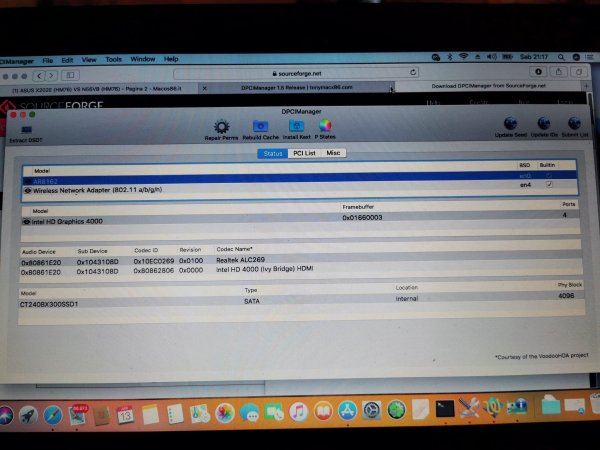Open a new Safari tab
600x450 pixels.
pyautogui.click(x=587, y=86)
